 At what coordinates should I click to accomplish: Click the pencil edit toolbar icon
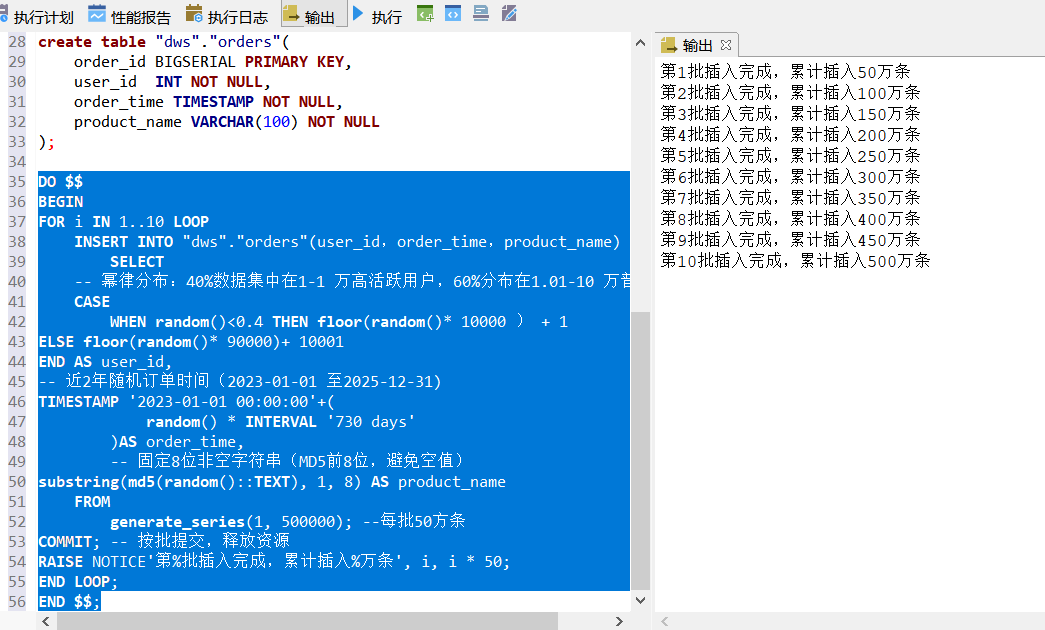click(x=509, y=15)
